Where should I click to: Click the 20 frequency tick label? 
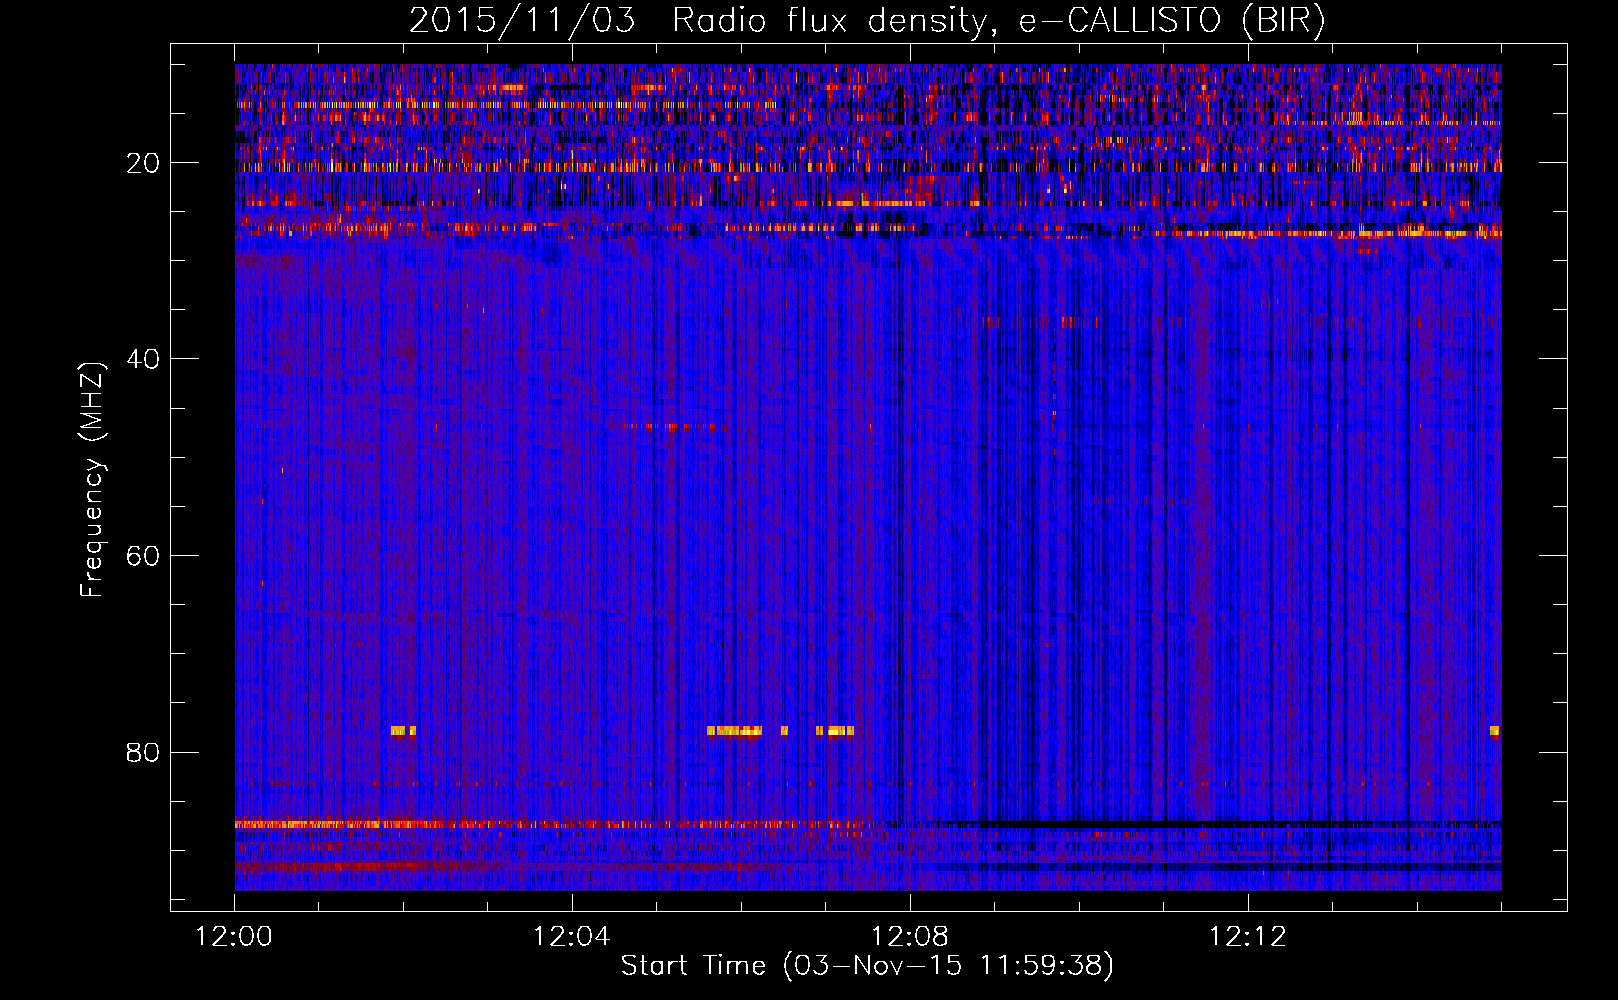pos(143,162)
